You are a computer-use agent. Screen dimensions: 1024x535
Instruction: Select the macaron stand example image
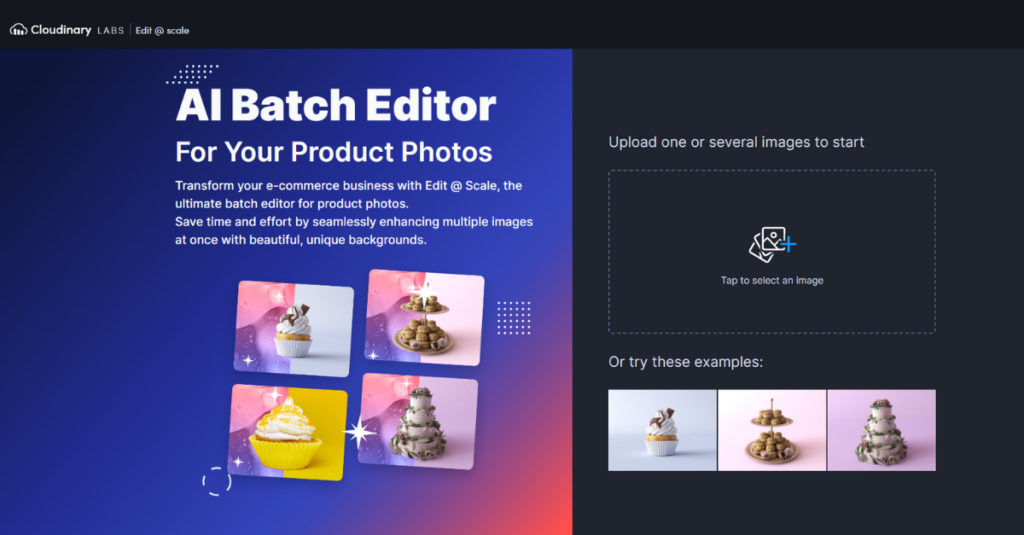pos(772,430)
